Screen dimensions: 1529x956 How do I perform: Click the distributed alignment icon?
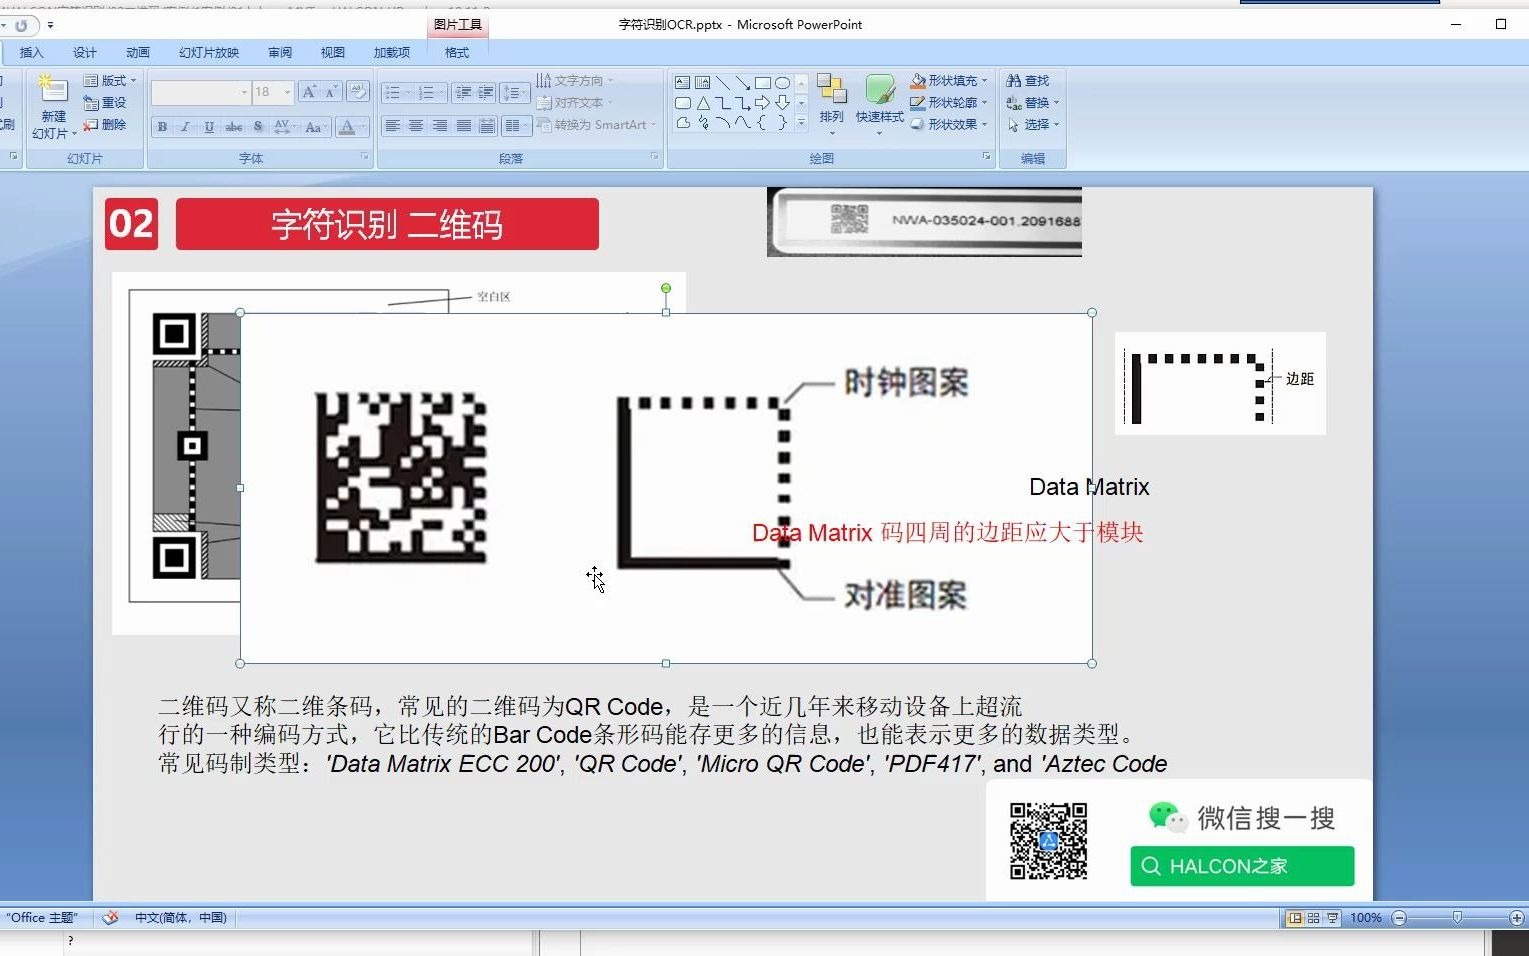487,126
